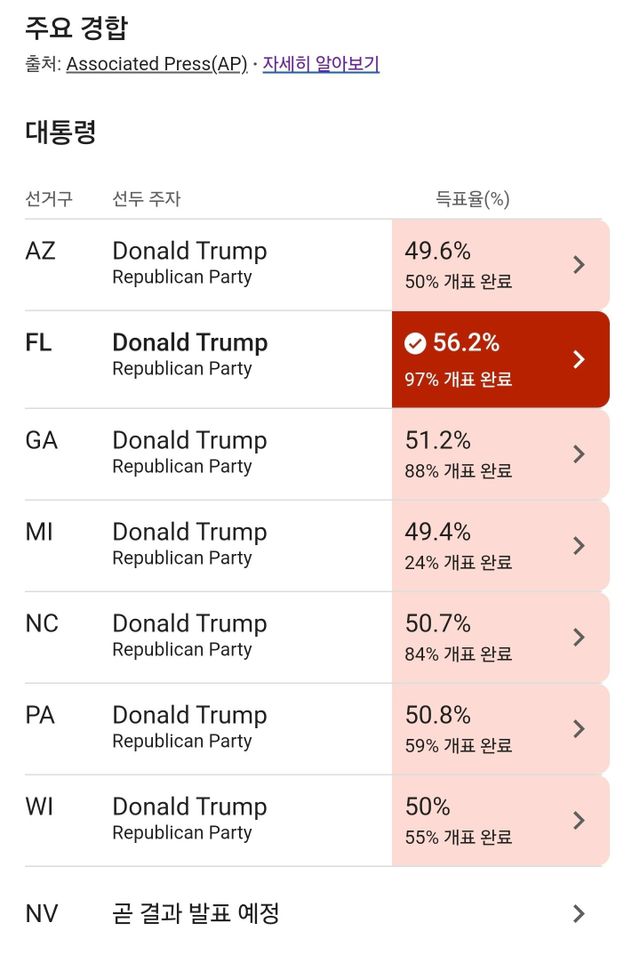Image resolution: width=640 pixels, height=963 pixels.
Task: Click the Associated Press(AP) source link
Action: [156, 64]
